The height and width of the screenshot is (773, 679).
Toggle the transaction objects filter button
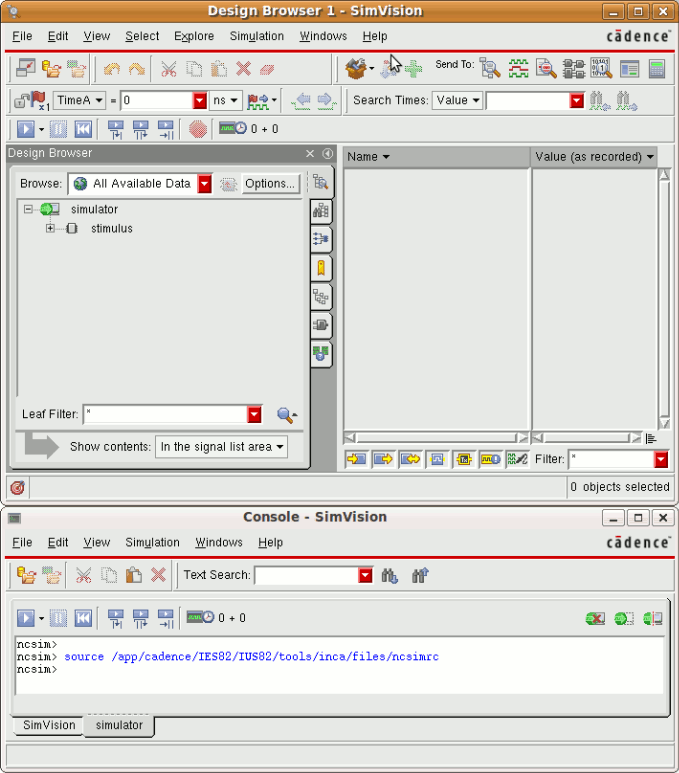(x=464, y=459)
